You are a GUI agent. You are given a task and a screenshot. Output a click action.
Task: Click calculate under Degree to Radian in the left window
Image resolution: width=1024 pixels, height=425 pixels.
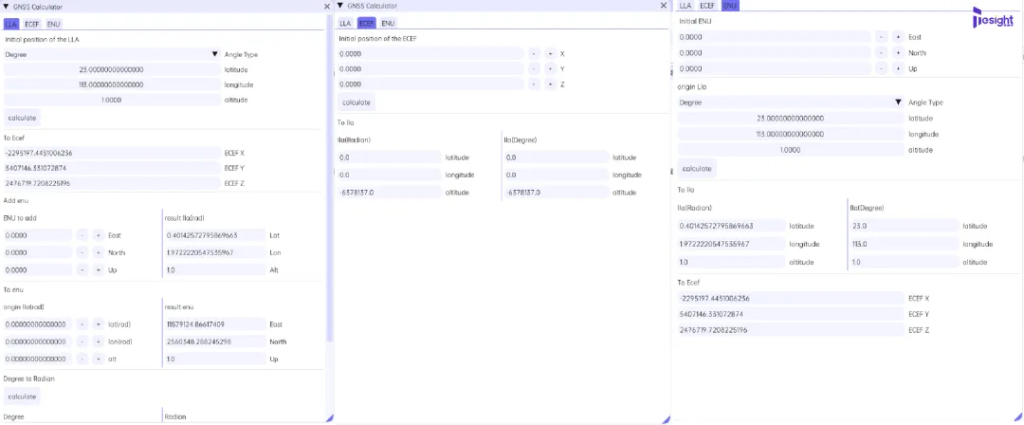22,396
